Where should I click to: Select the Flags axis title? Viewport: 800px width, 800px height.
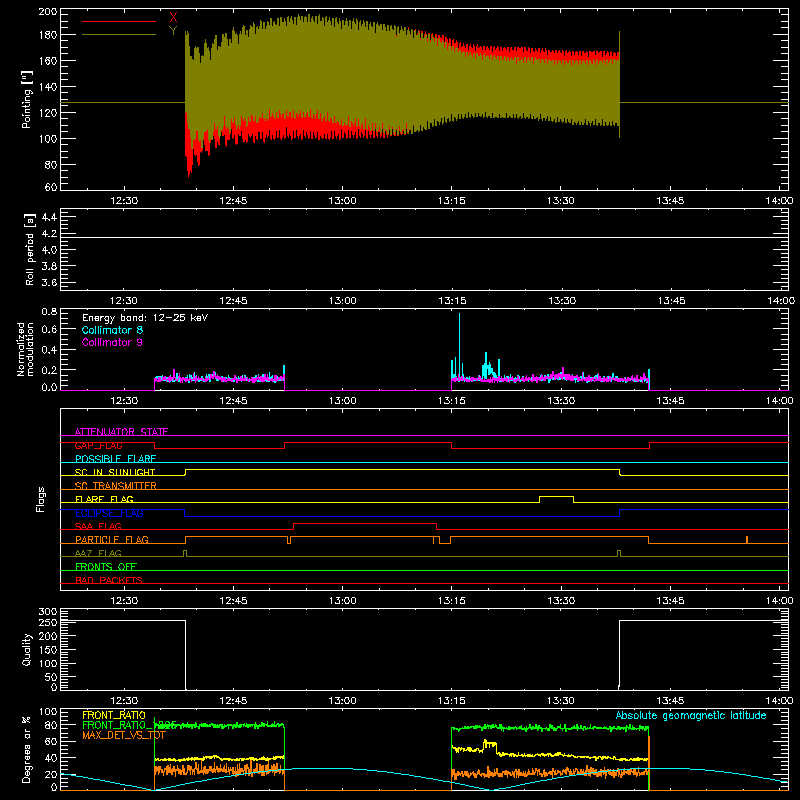click(40, 499)
